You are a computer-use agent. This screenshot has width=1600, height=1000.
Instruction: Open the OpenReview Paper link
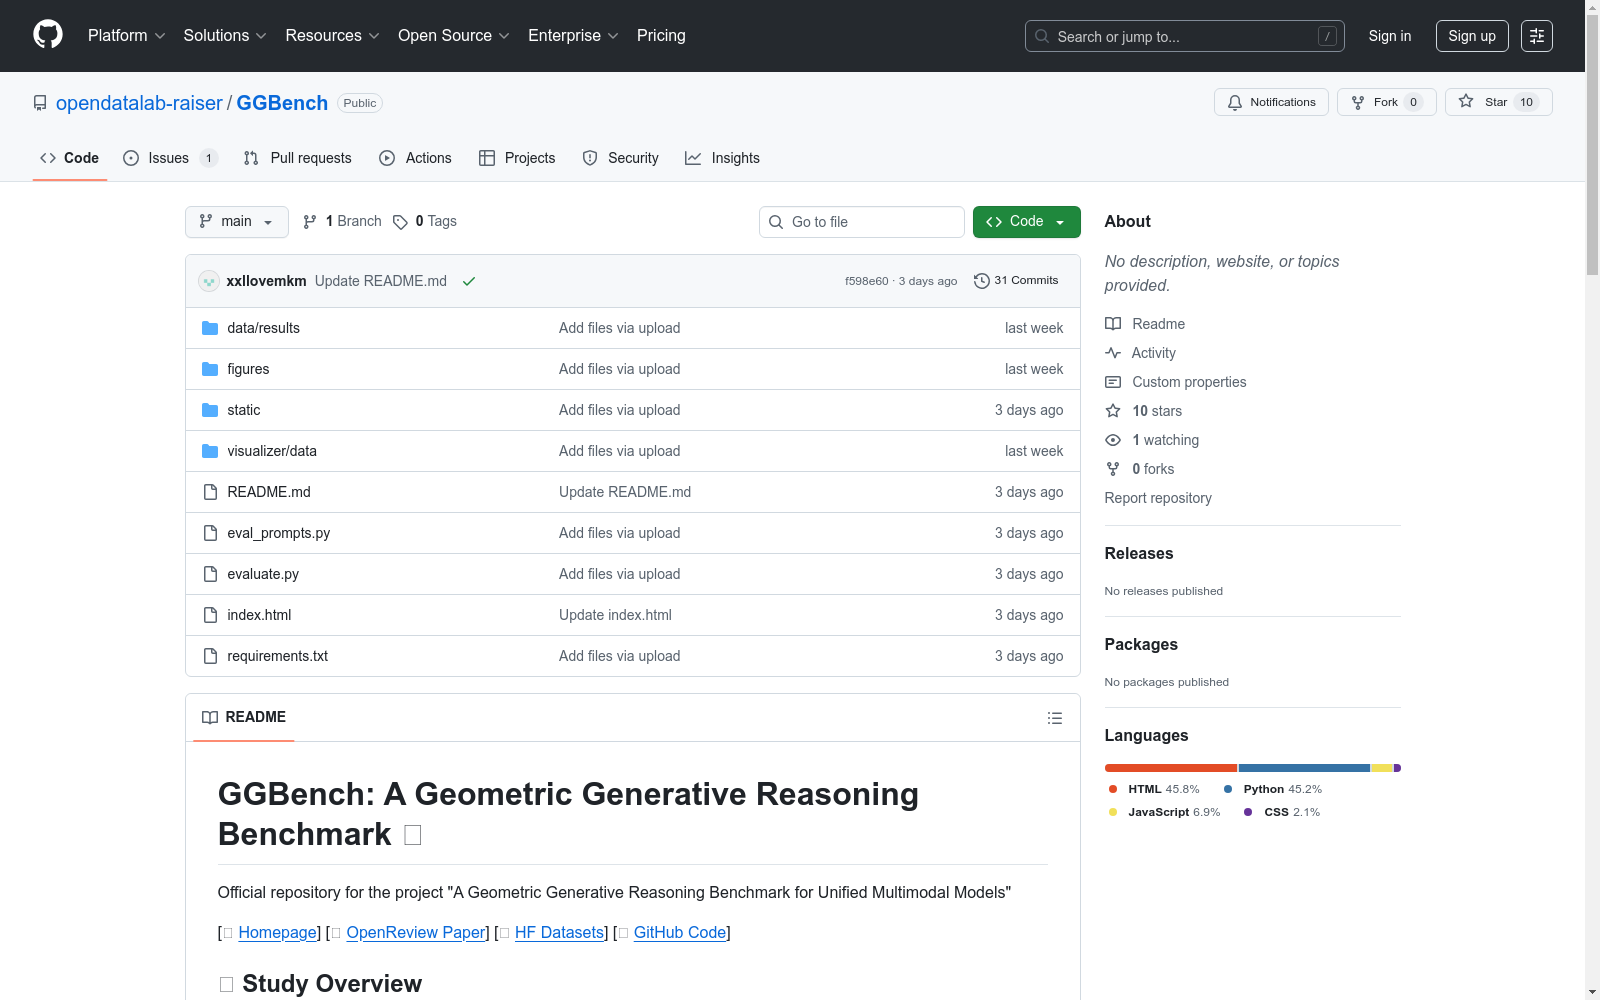416,932
